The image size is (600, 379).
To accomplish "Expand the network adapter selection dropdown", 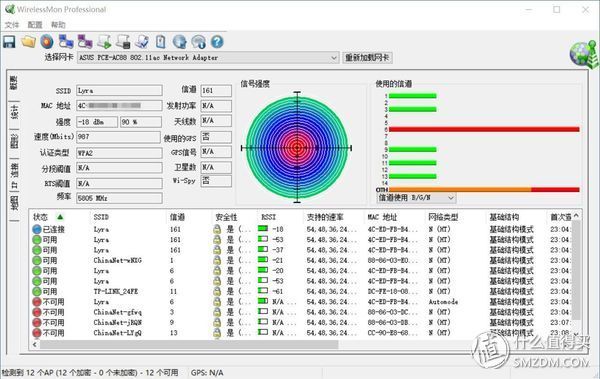I will [334, 58].
